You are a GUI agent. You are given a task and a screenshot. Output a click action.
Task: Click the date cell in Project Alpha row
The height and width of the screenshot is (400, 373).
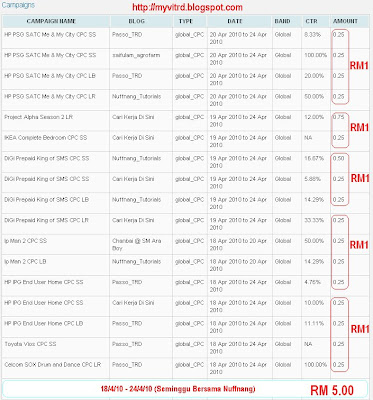238,121
